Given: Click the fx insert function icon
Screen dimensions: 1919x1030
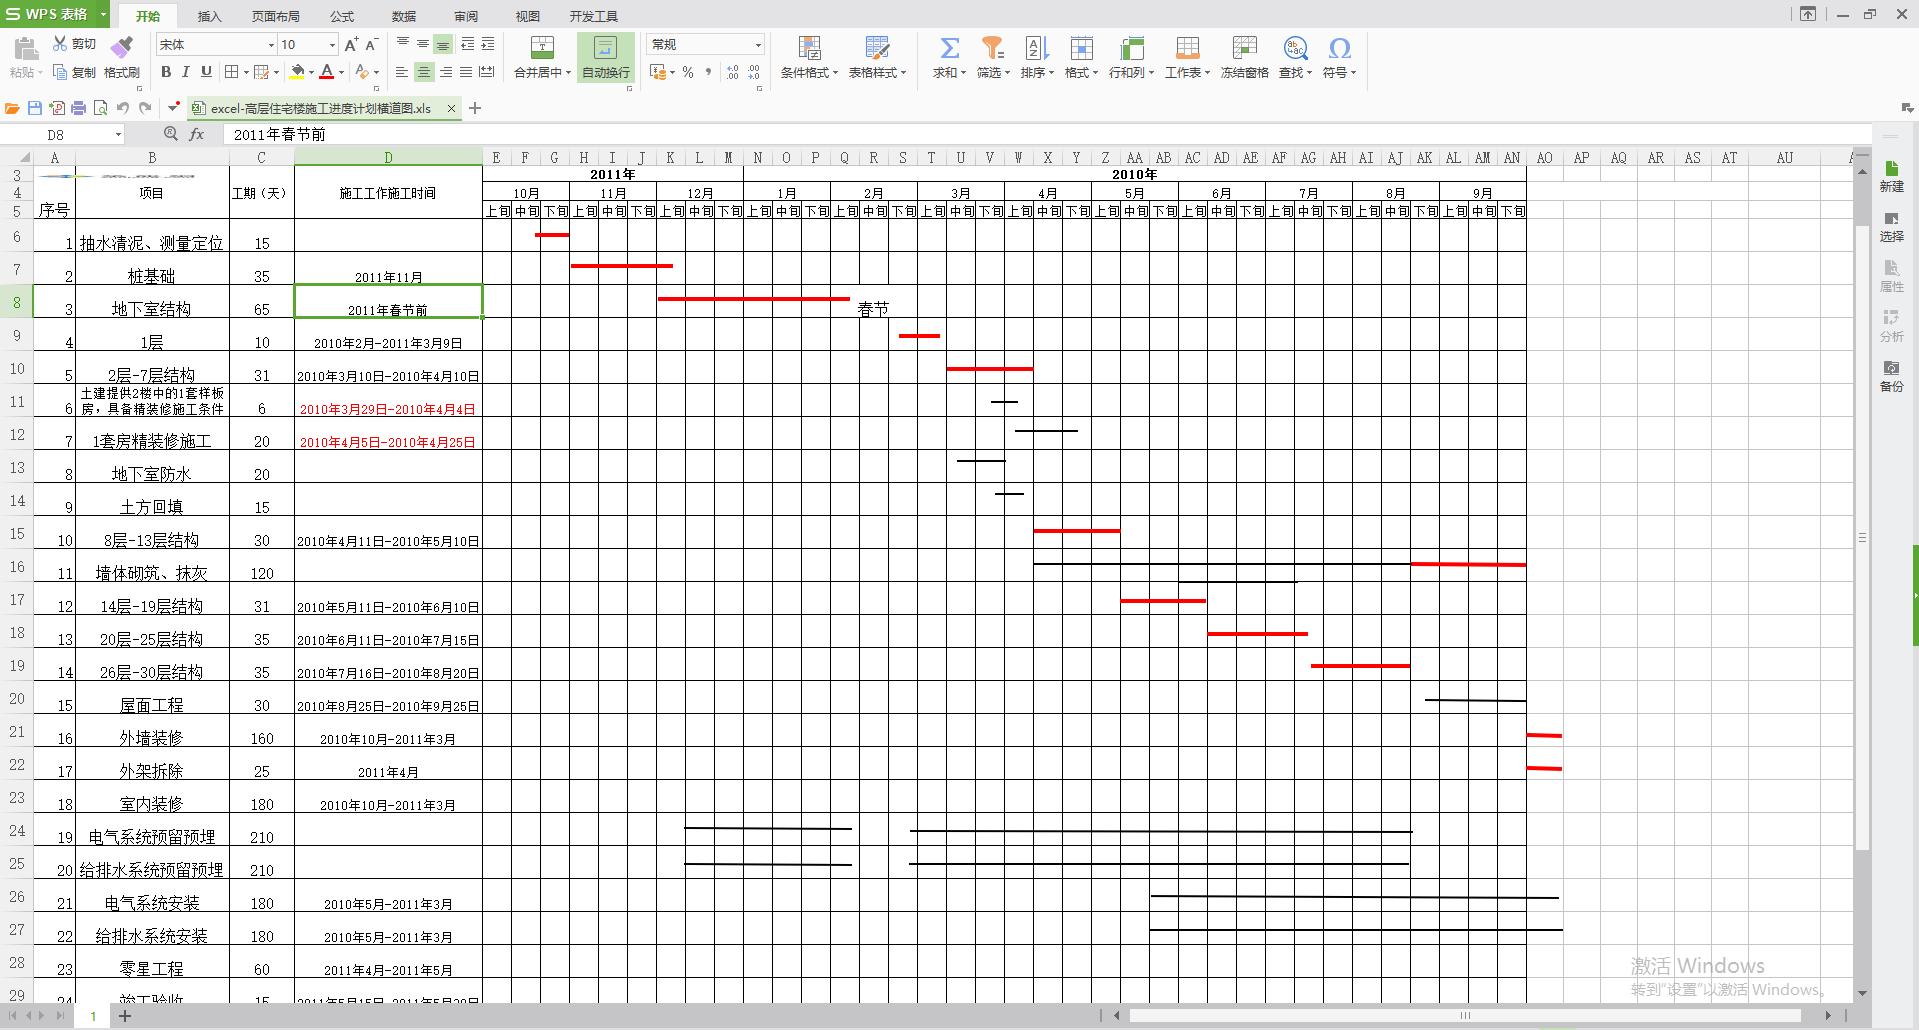Looking at the screenshot, I should 197,134.
